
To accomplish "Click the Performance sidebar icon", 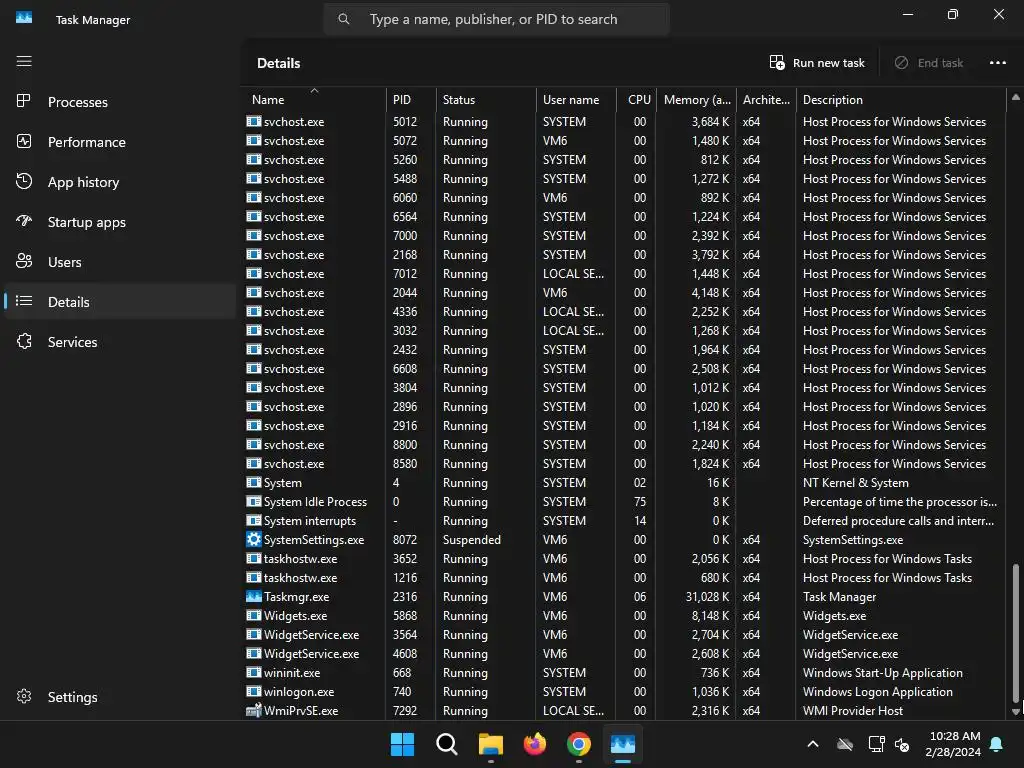I will [x=24, y=141].
